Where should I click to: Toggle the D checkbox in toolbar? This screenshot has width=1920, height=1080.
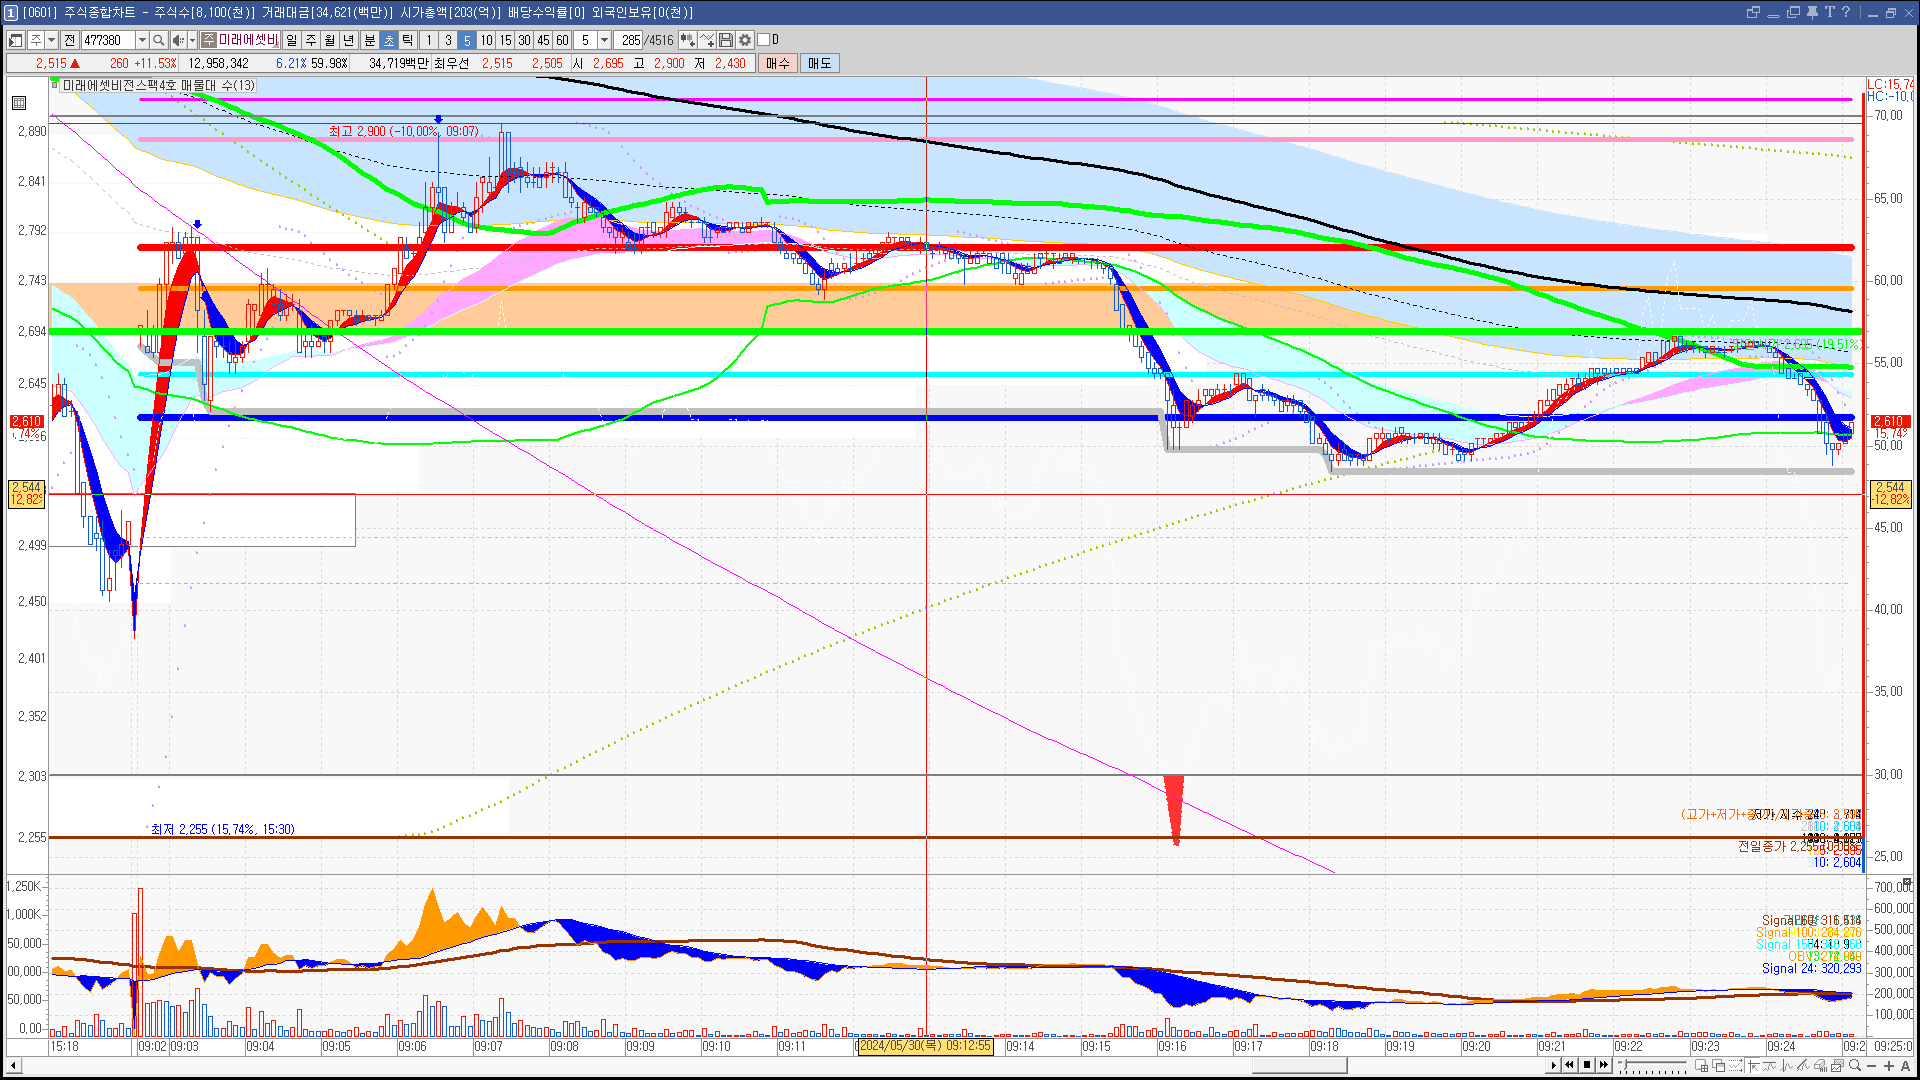pos(764,40)
